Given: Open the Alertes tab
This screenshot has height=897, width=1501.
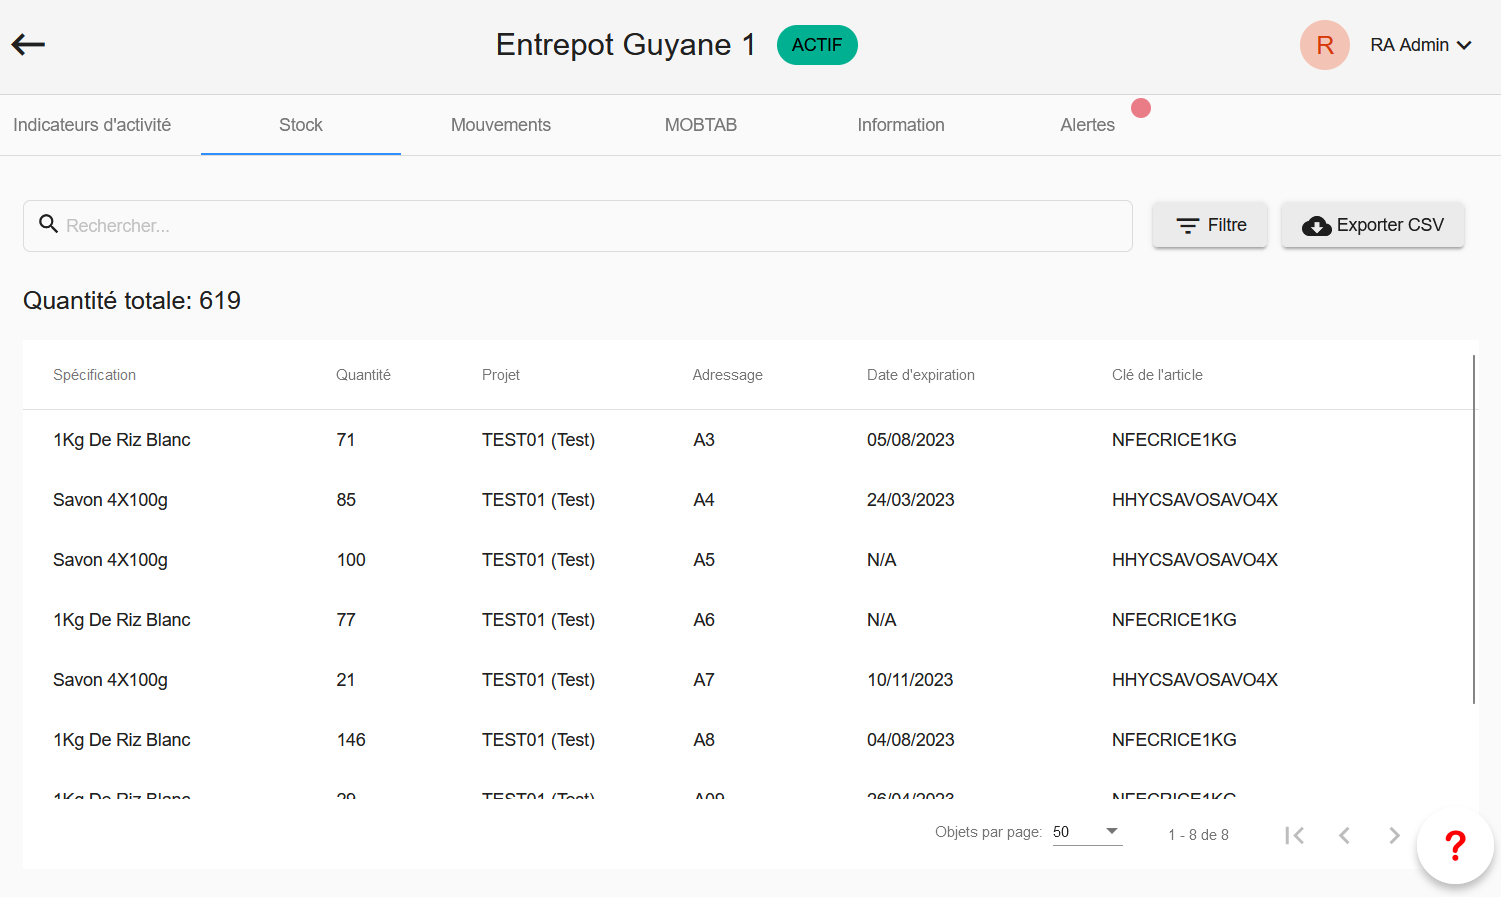Looking at the screenshot, I should (x=1087, y=125).
